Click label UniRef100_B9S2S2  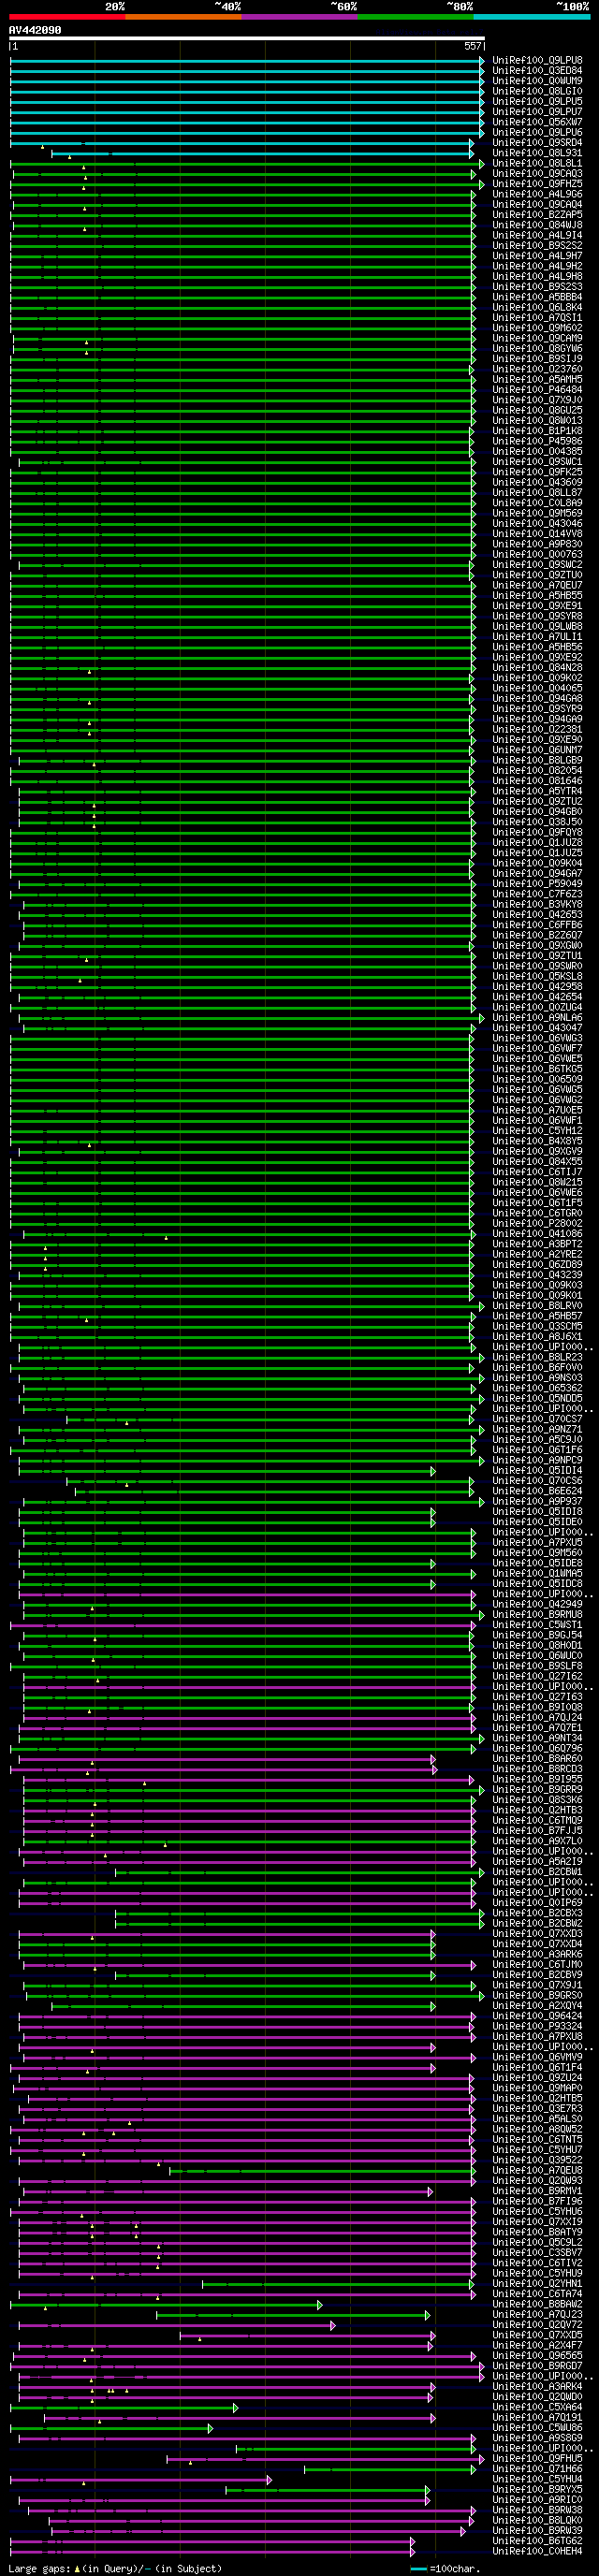coord(537,246)
